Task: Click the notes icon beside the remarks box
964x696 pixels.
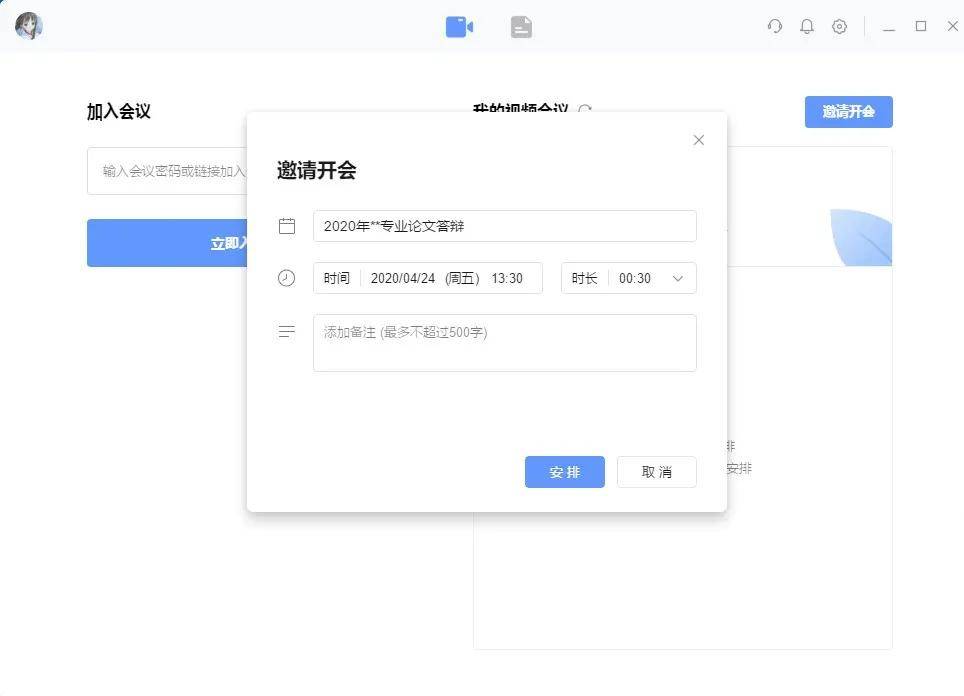Action: [x=287, y=332]
